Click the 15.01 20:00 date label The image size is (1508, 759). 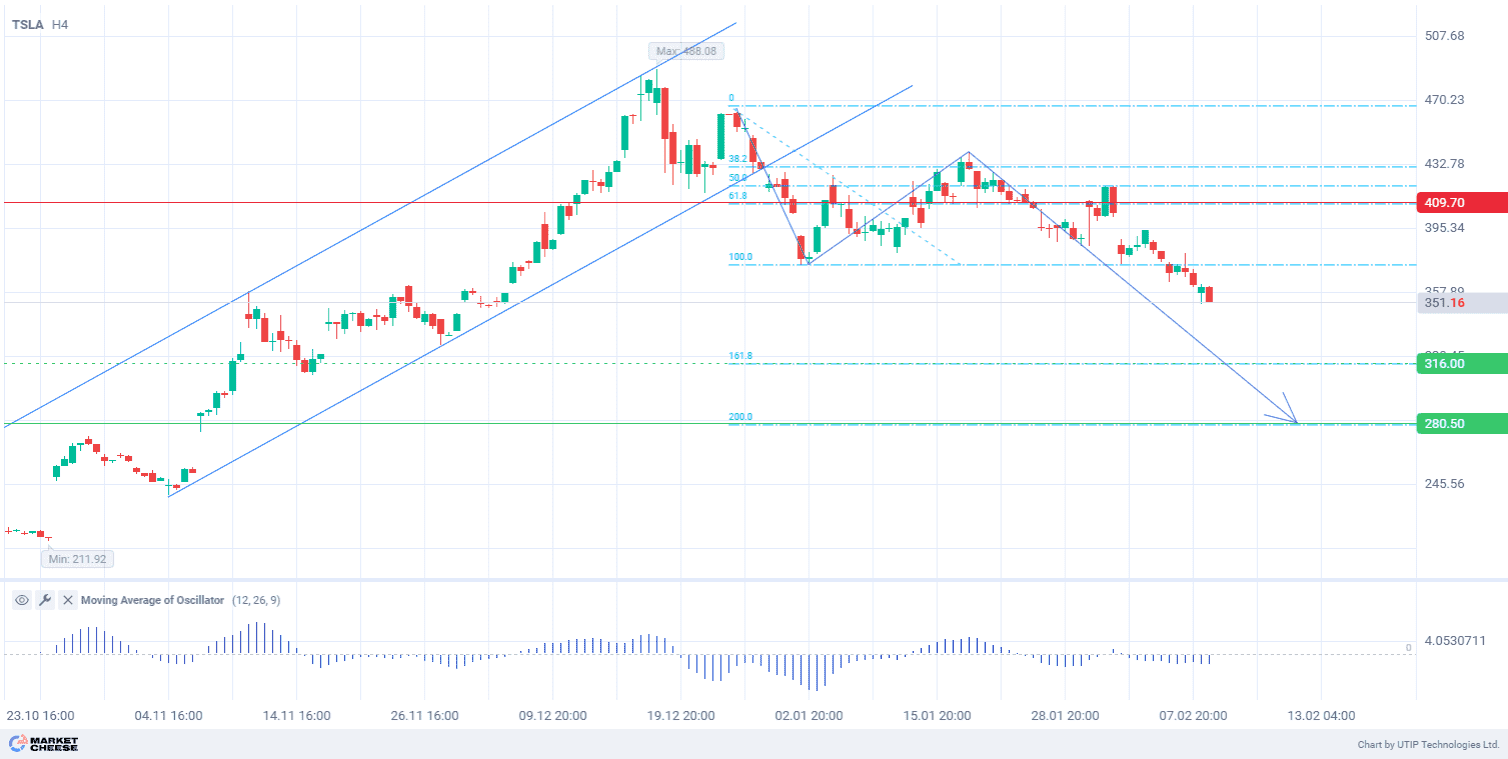tap(936, 716)
